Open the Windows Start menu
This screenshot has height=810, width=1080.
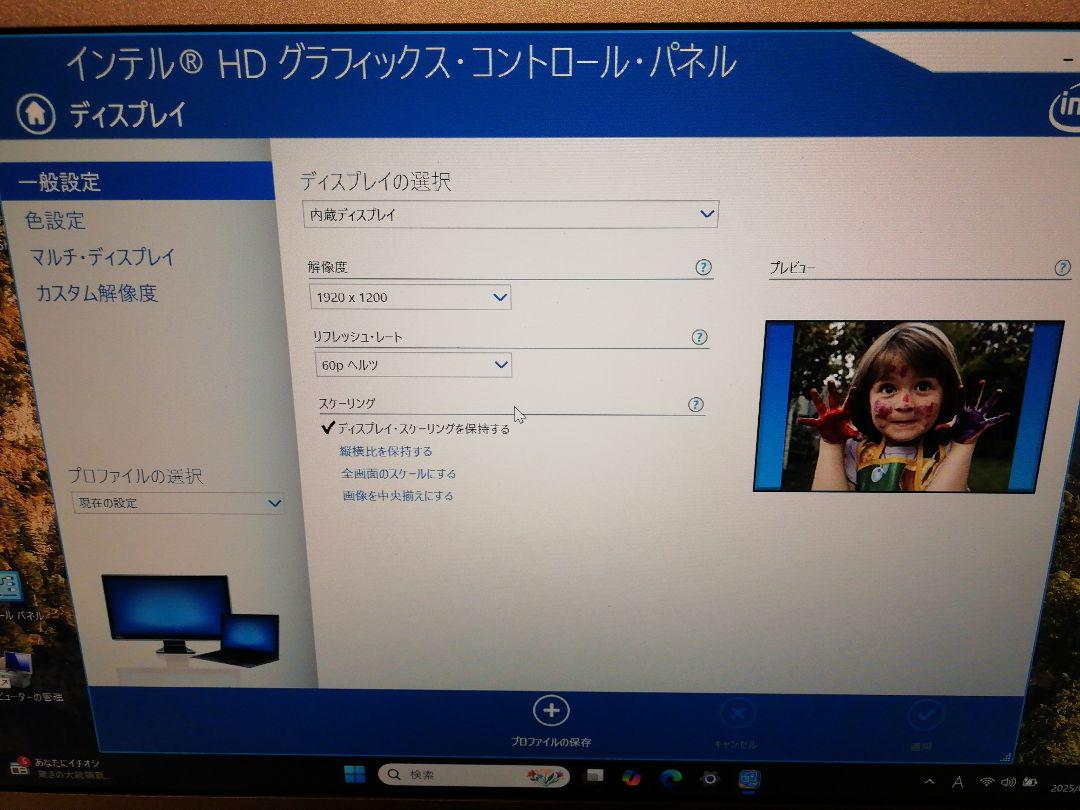pyautogui.click(x=355, y=774)
